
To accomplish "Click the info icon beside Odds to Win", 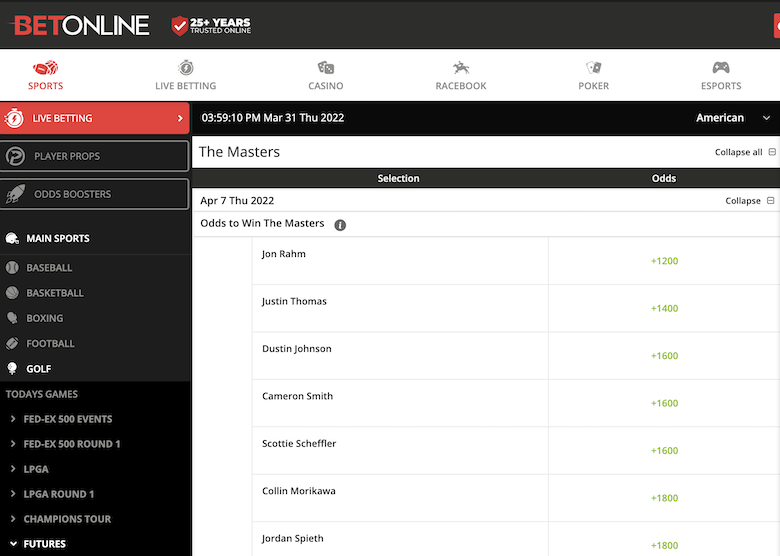I will point(340,225).
